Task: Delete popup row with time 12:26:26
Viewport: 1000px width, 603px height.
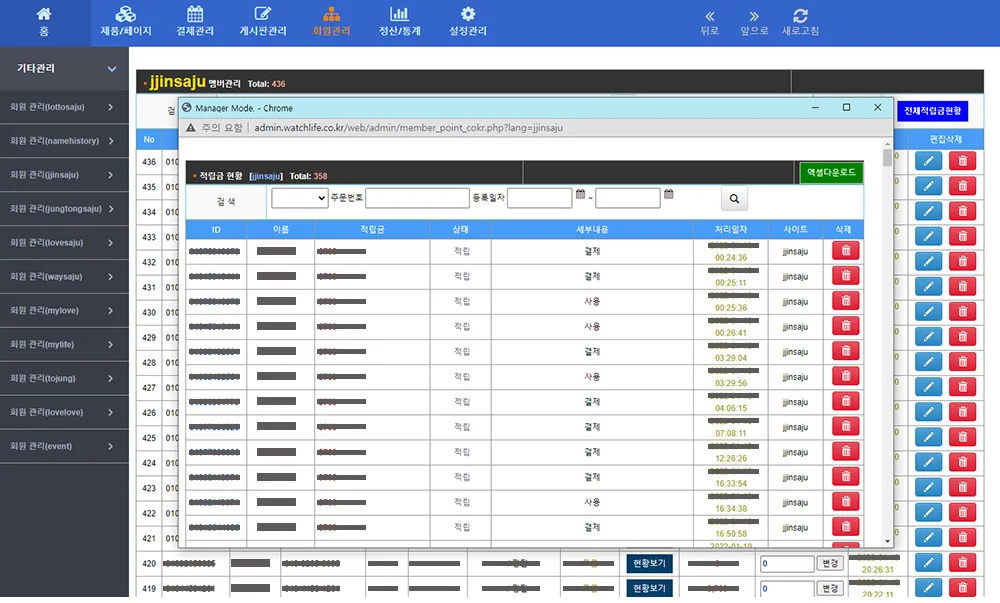Action: [x=846, y=451]
